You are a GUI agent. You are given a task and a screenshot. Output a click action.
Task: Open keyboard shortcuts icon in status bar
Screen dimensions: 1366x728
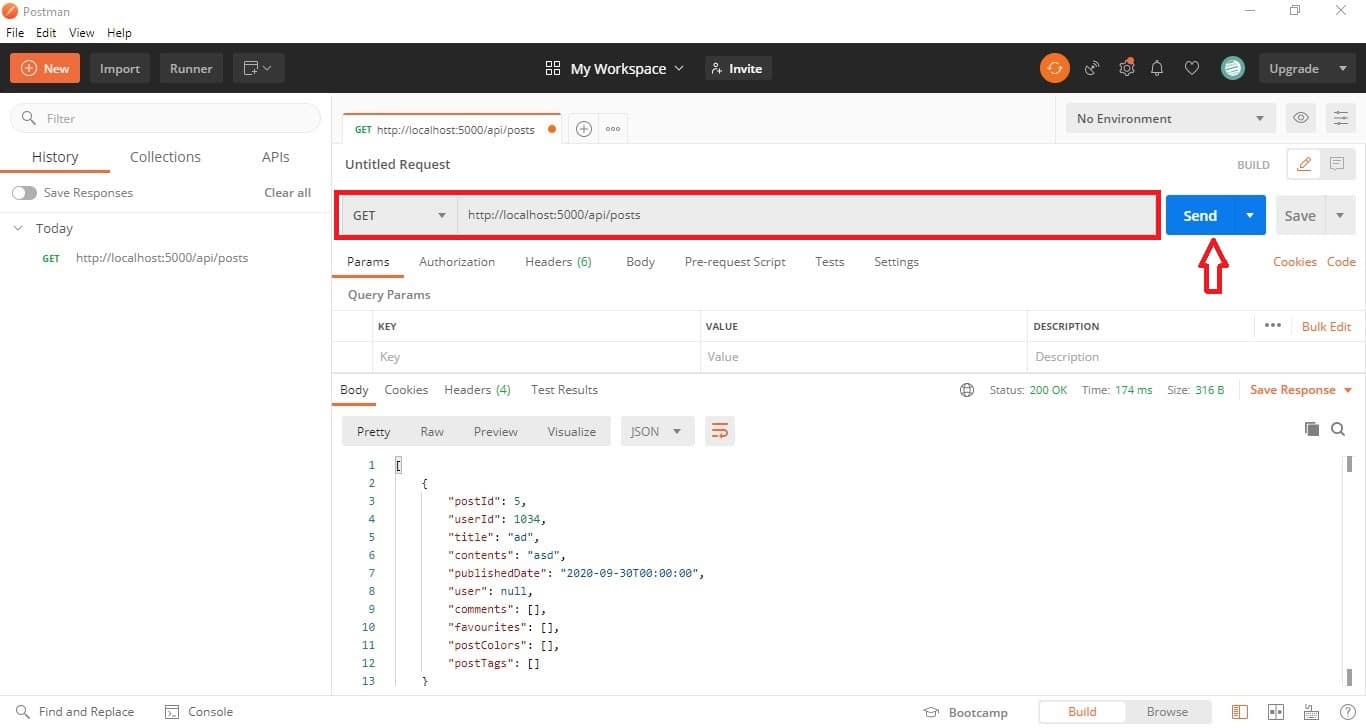1312,712
